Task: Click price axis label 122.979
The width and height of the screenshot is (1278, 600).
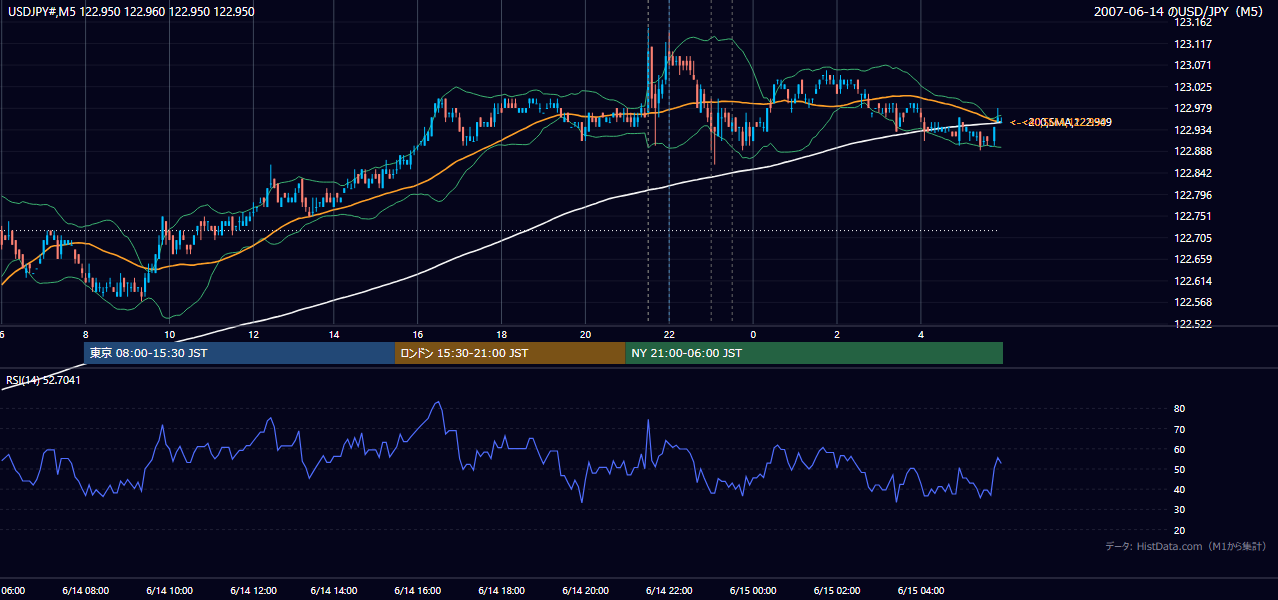Action: 1193,108
